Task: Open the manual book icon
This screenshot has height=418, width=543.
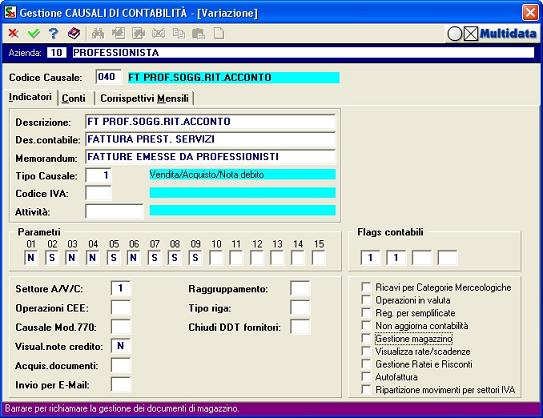Action: pos(74,33)
